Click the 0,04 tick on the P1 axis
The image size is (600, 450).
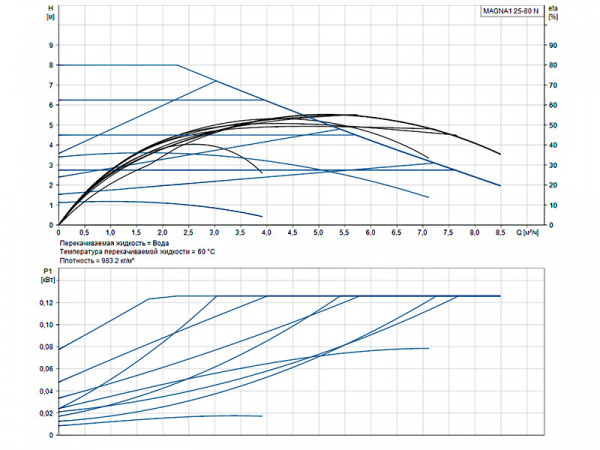[47, 391]
